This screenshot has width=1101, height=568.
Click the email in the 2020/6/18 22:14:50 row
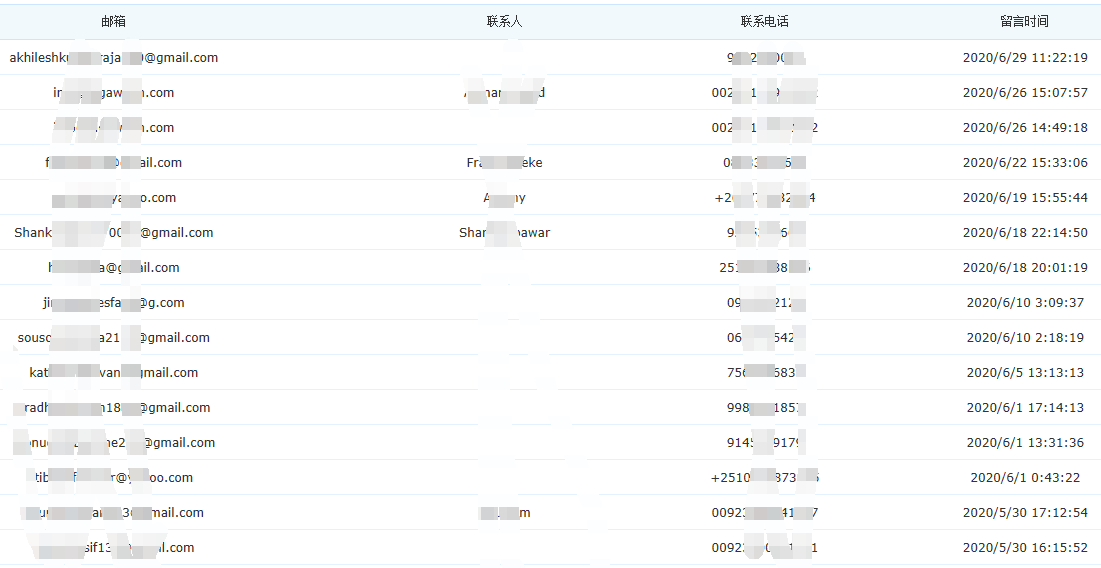click(113, 233)
